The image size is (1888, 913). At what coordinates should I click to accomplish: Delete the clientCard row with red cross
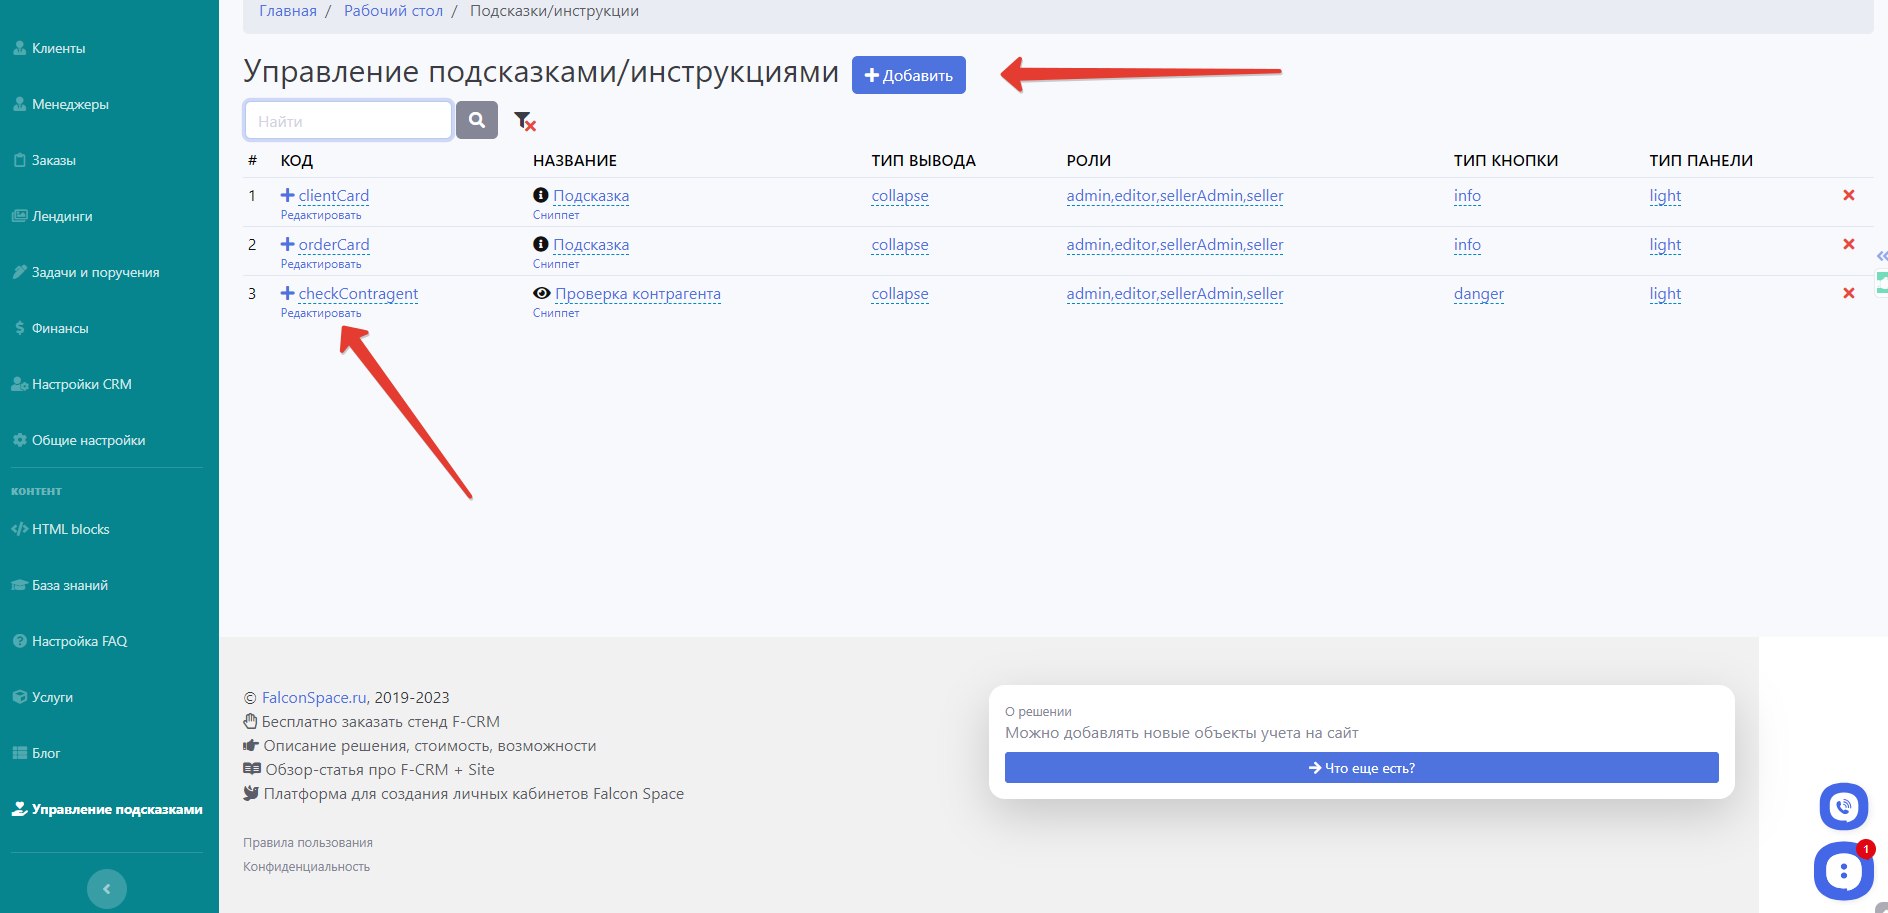[x=1848, y=195]
